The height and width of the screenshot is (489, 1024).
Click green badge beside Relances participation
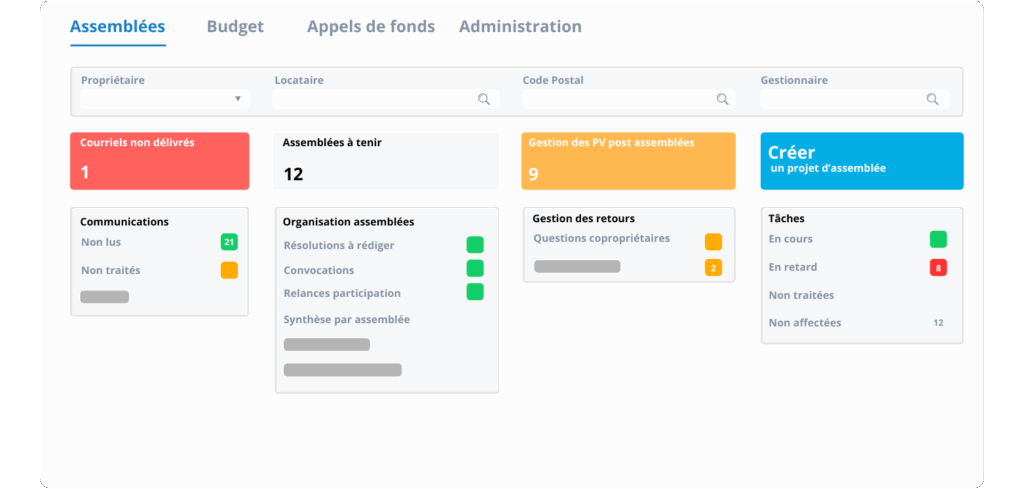click(x=475, y=292)
